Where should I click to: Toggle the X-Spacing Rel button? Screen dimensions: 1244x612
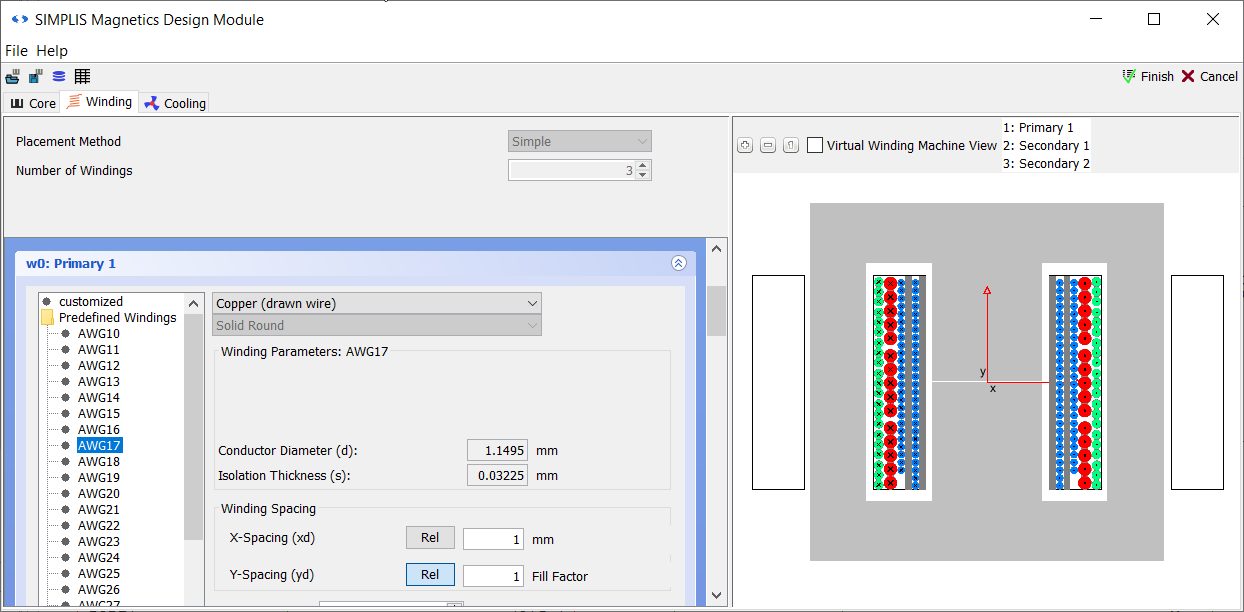click(x=430, y=538)
